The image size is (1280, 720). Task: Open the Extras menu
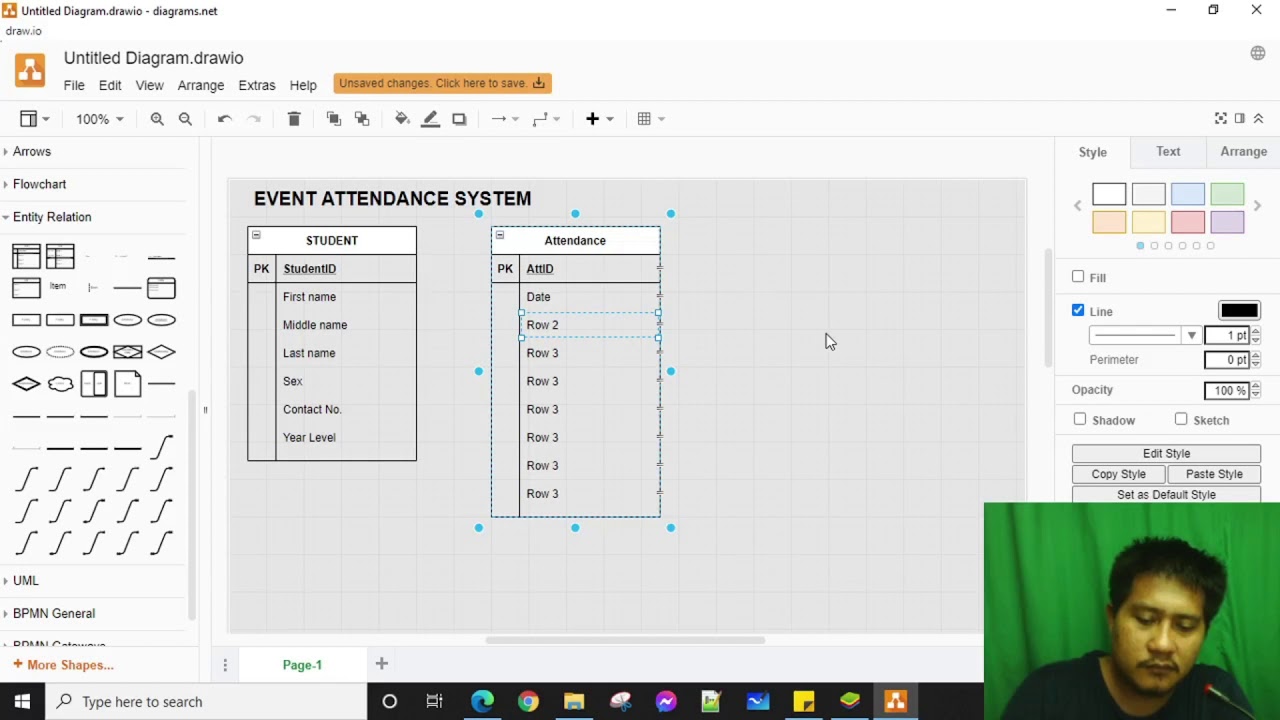coord(257,85)
